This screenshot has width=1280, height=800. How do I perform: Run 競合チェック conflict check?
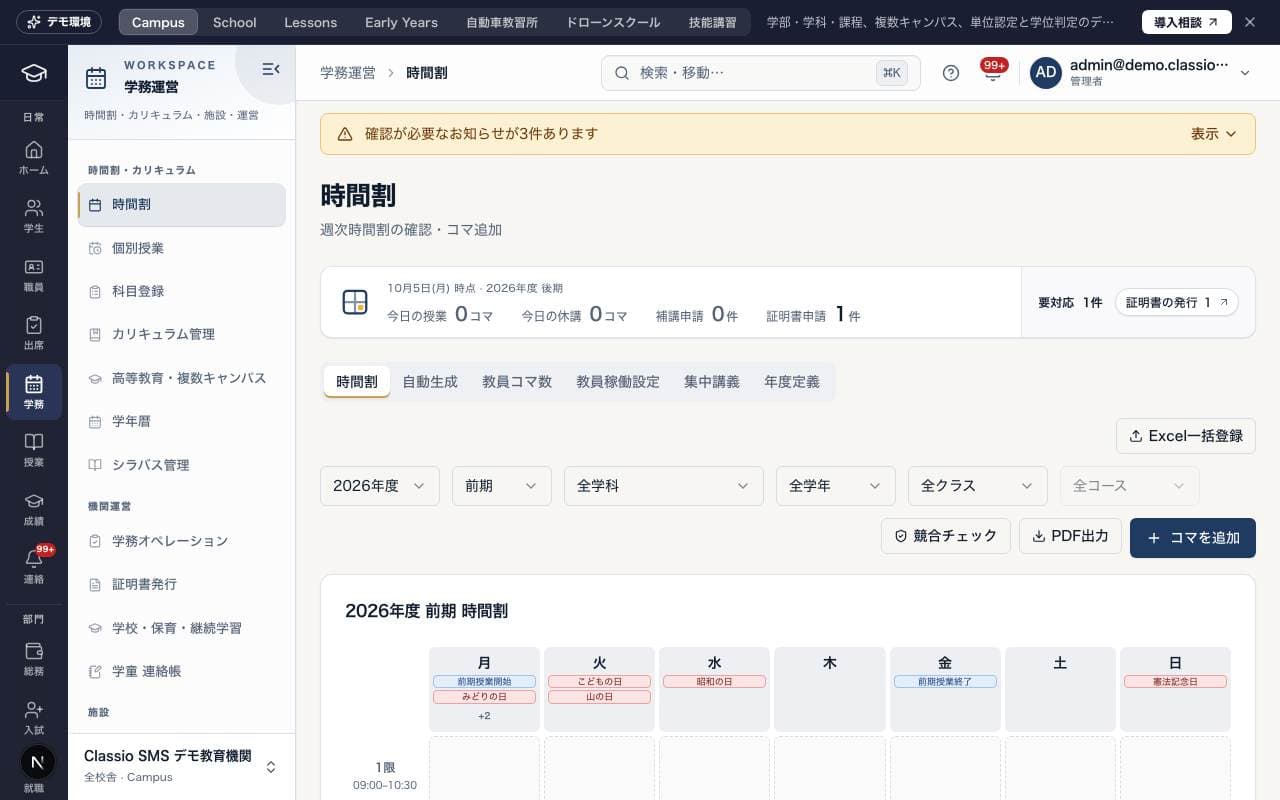(946, 536)
